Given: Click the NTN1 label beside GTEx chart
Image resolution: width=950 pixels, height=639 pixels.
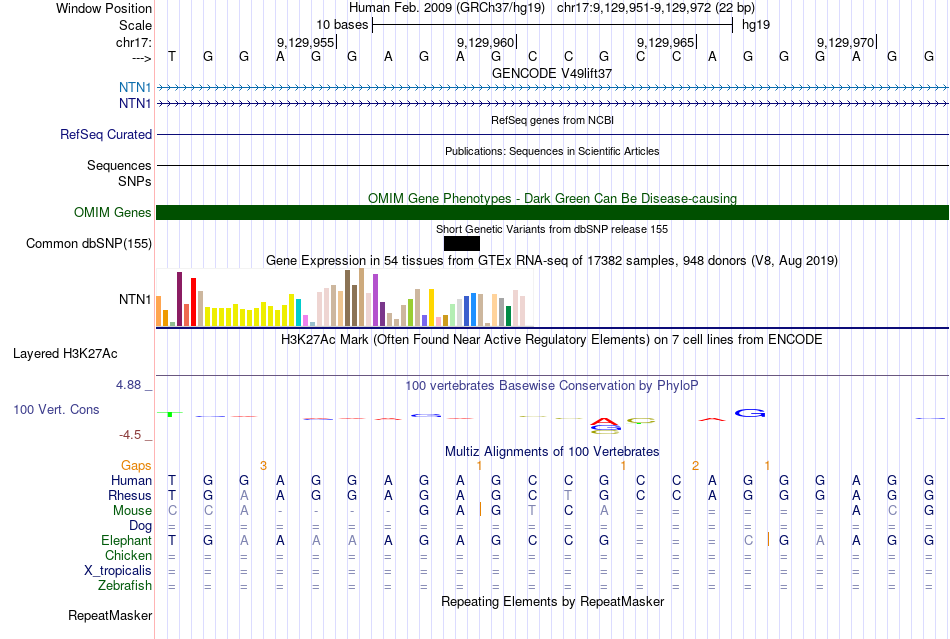Looking at the screenshot, I should click(x=135, y=299).
